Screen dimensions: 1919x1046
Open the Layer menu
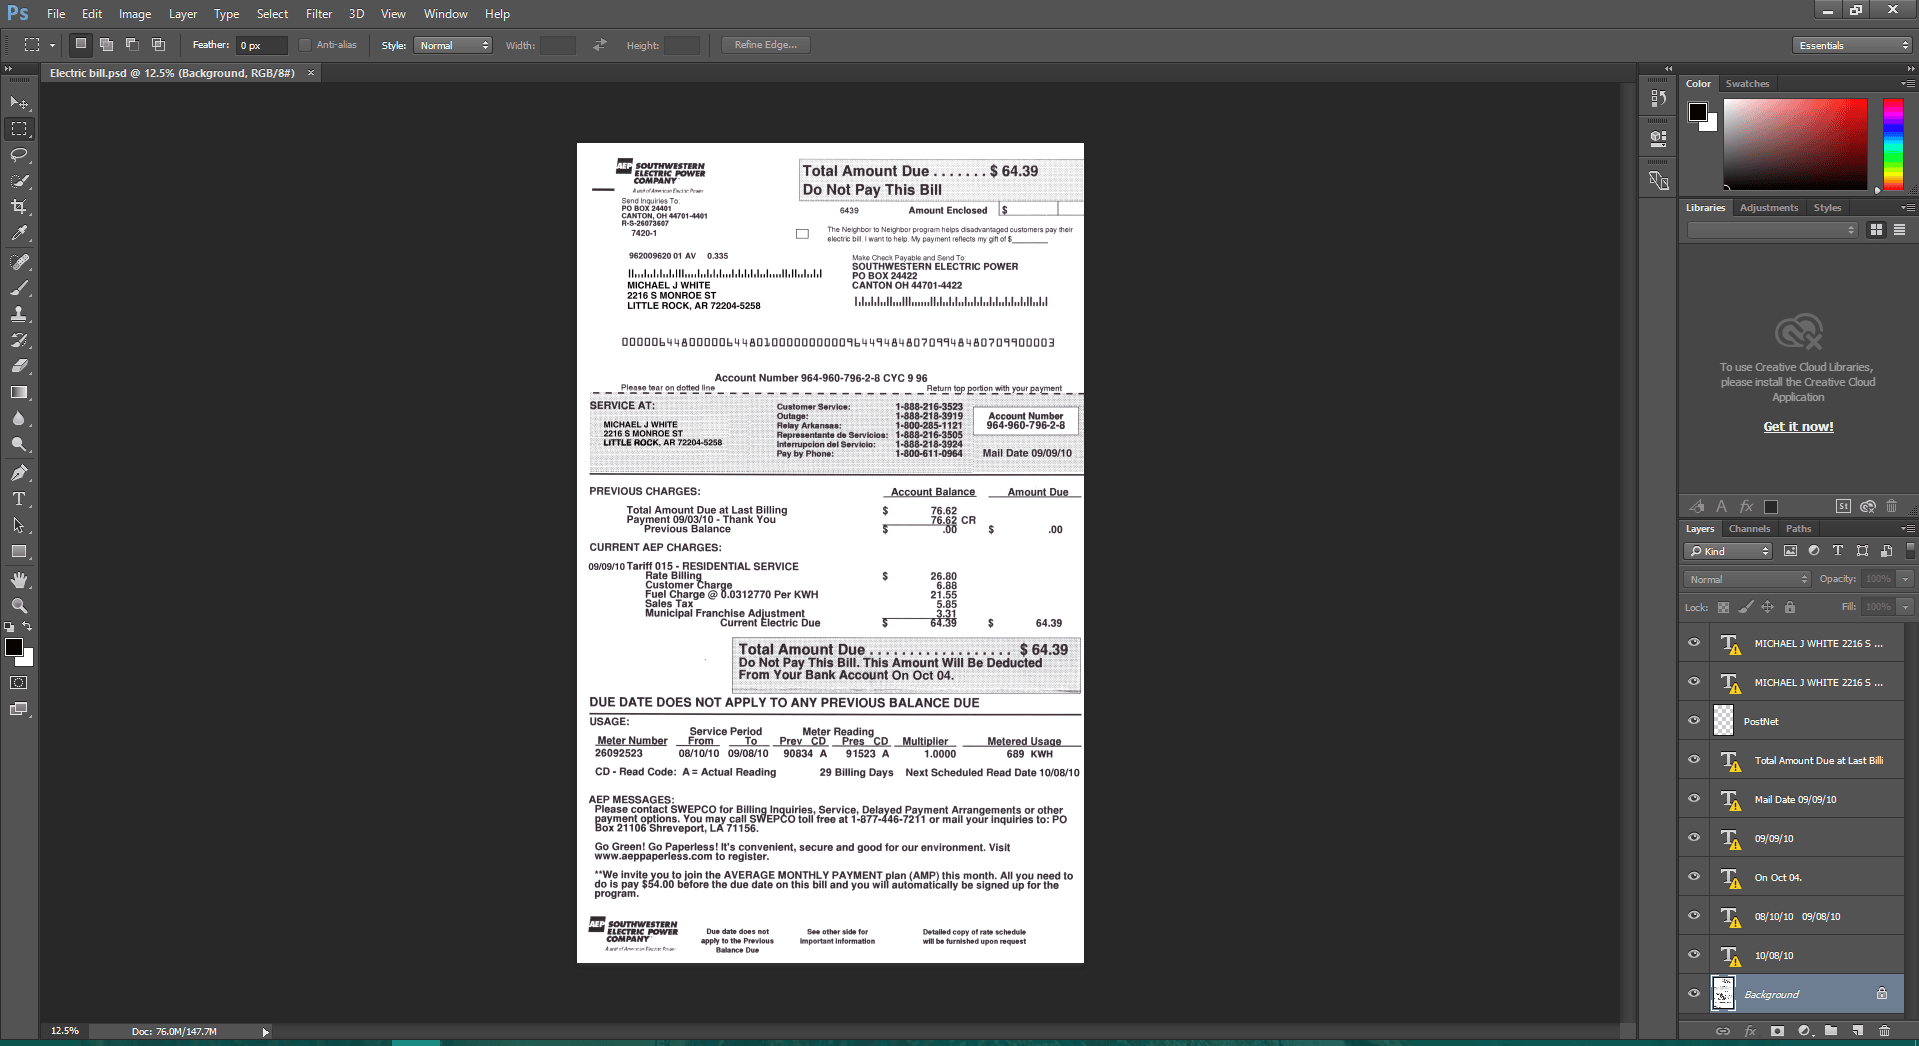coord(183,14)
